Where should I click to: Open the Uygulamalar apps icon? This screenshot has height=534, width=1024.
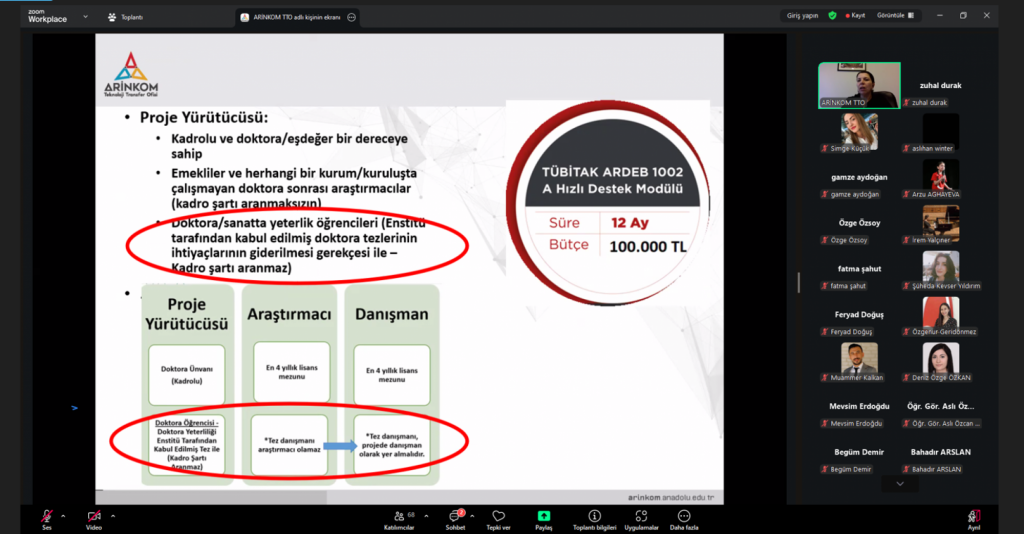click(640, 516)
